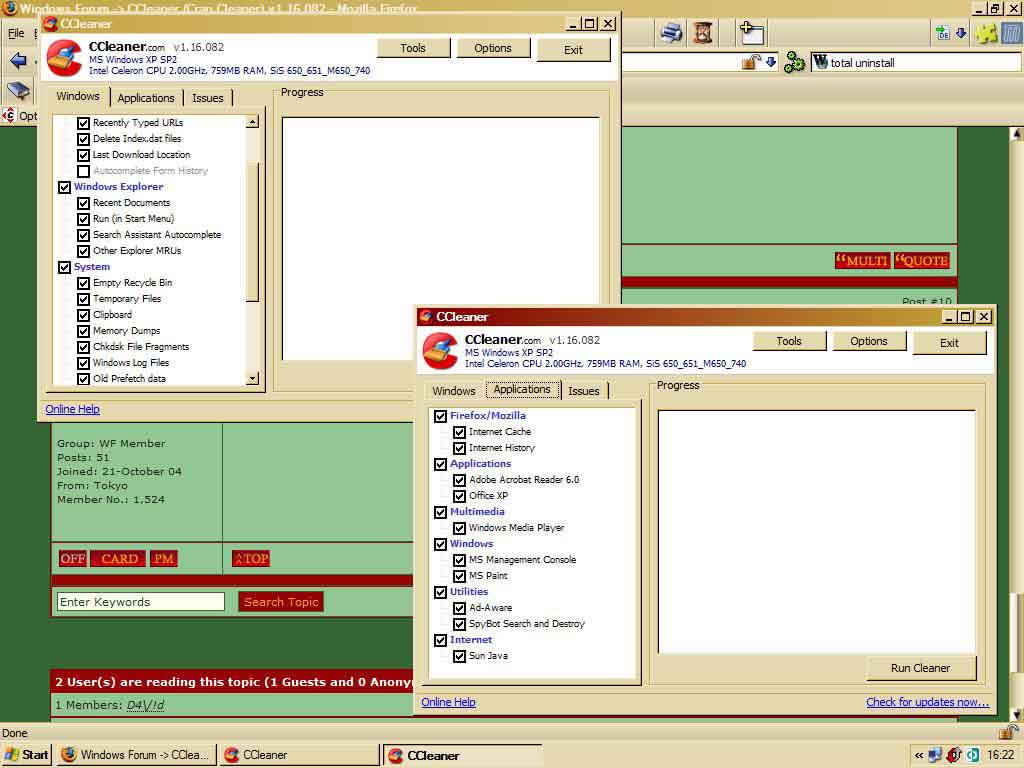The height and width of the screenshot is (768, 1024).
Task: Uncheck Recently Typed URLs
Action: click(x=83, y=123)
